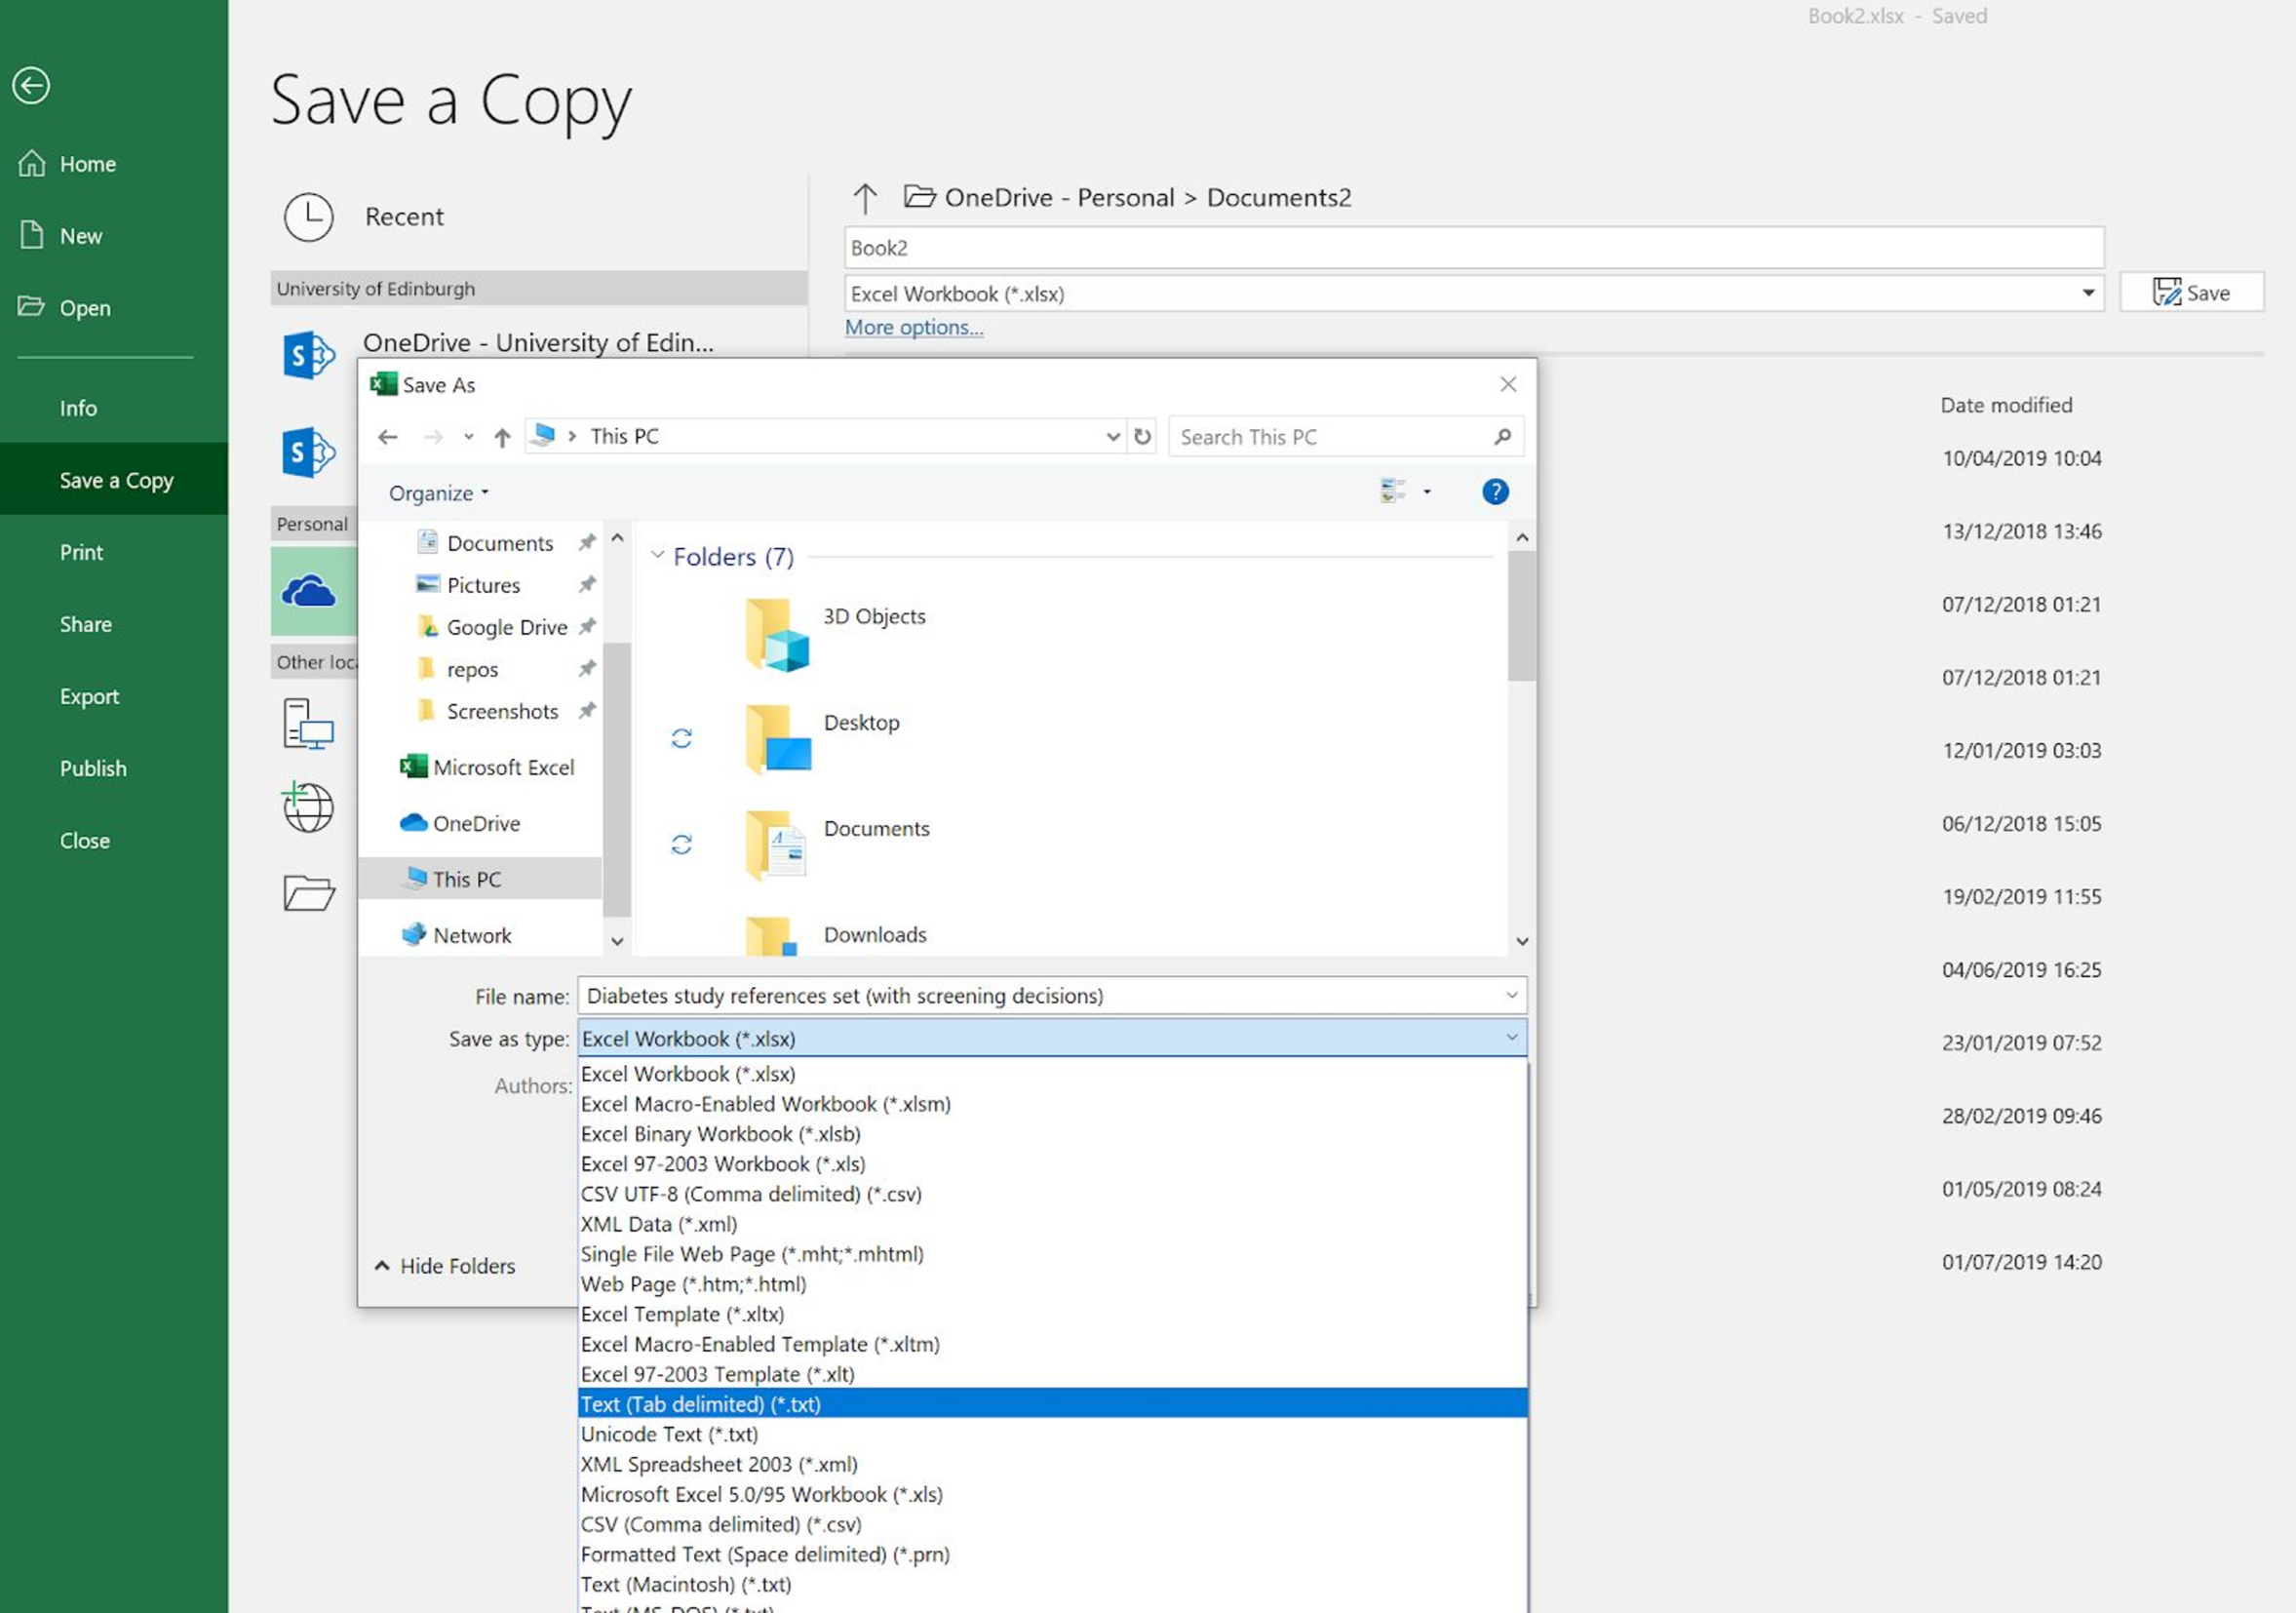Choose Text (Tab delimited) (*.txt) option
2296x1613 pixels.
[700, 1404]
